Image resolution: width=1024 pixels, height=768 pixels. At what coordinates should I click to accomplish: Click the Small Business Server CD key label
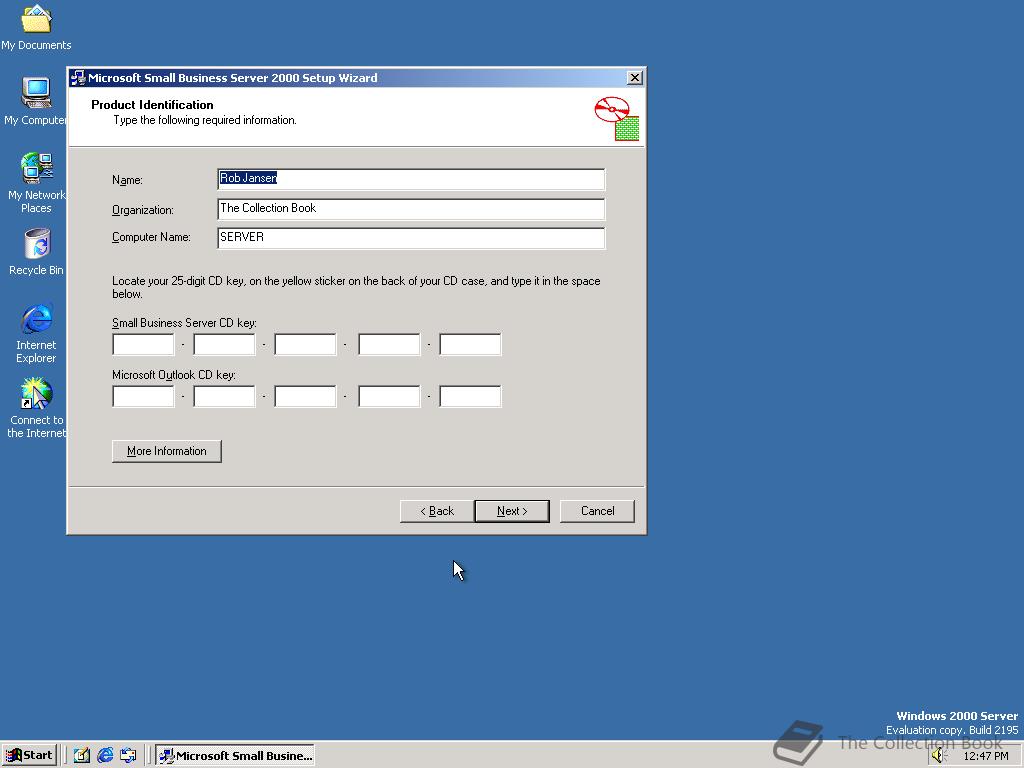pyautogui.click(x=184, y=323)
